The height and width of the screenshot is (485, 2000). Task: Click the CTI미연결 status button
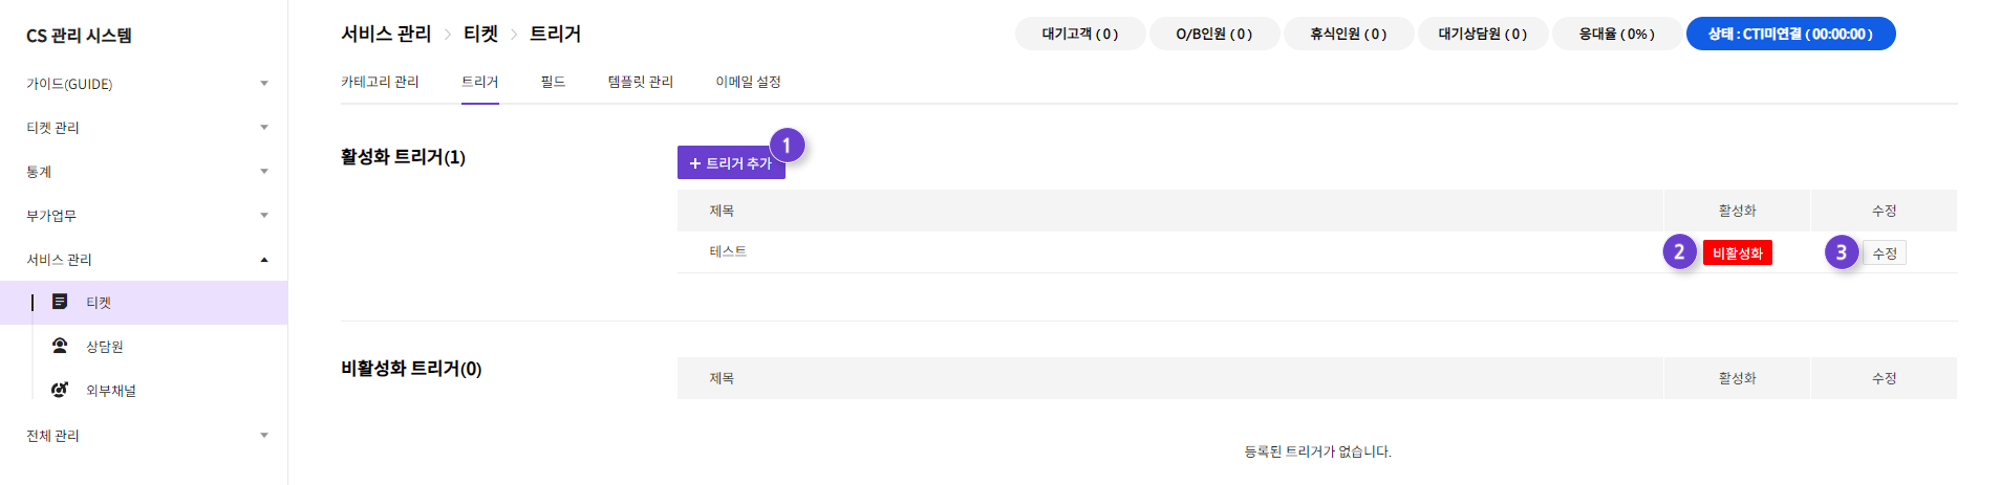click(1790, 33)
